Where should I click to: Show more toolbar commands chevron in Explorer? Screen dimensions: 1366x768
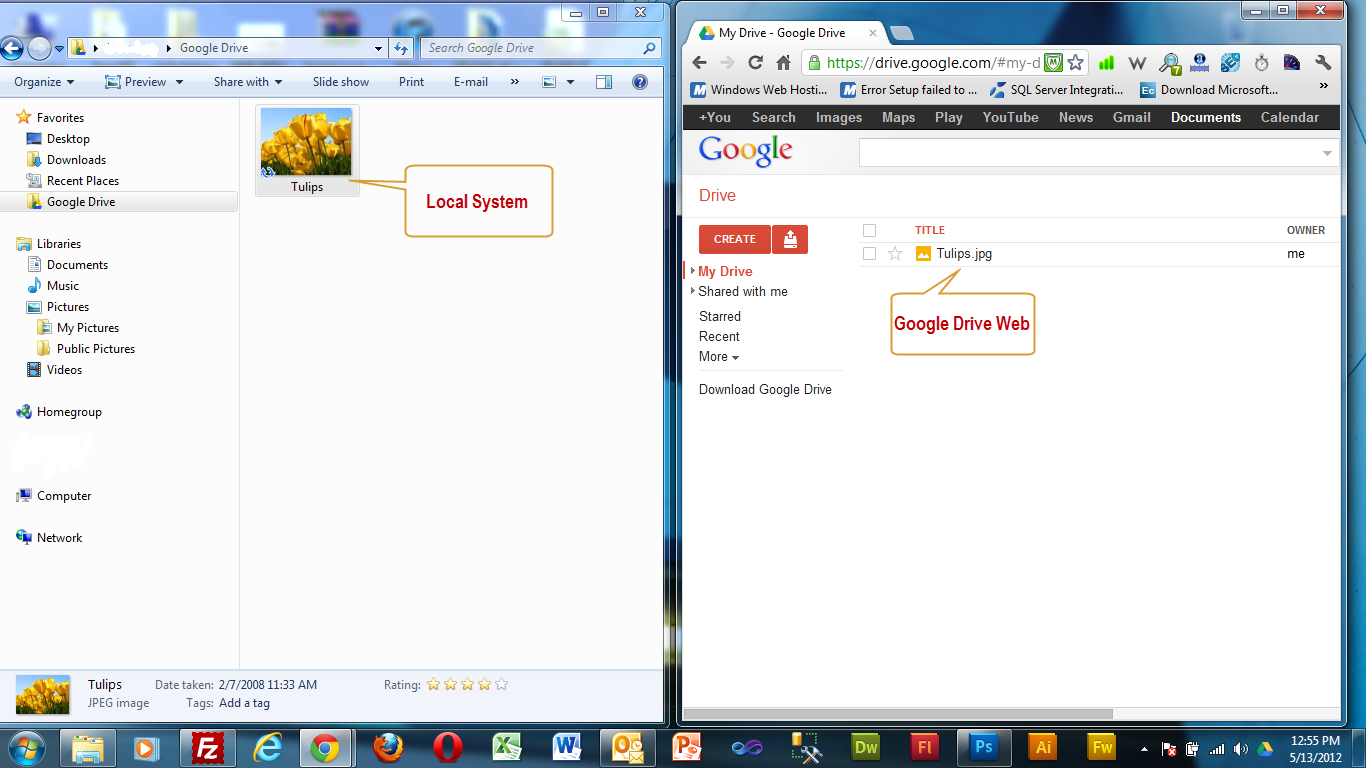(x=515, y=82)
